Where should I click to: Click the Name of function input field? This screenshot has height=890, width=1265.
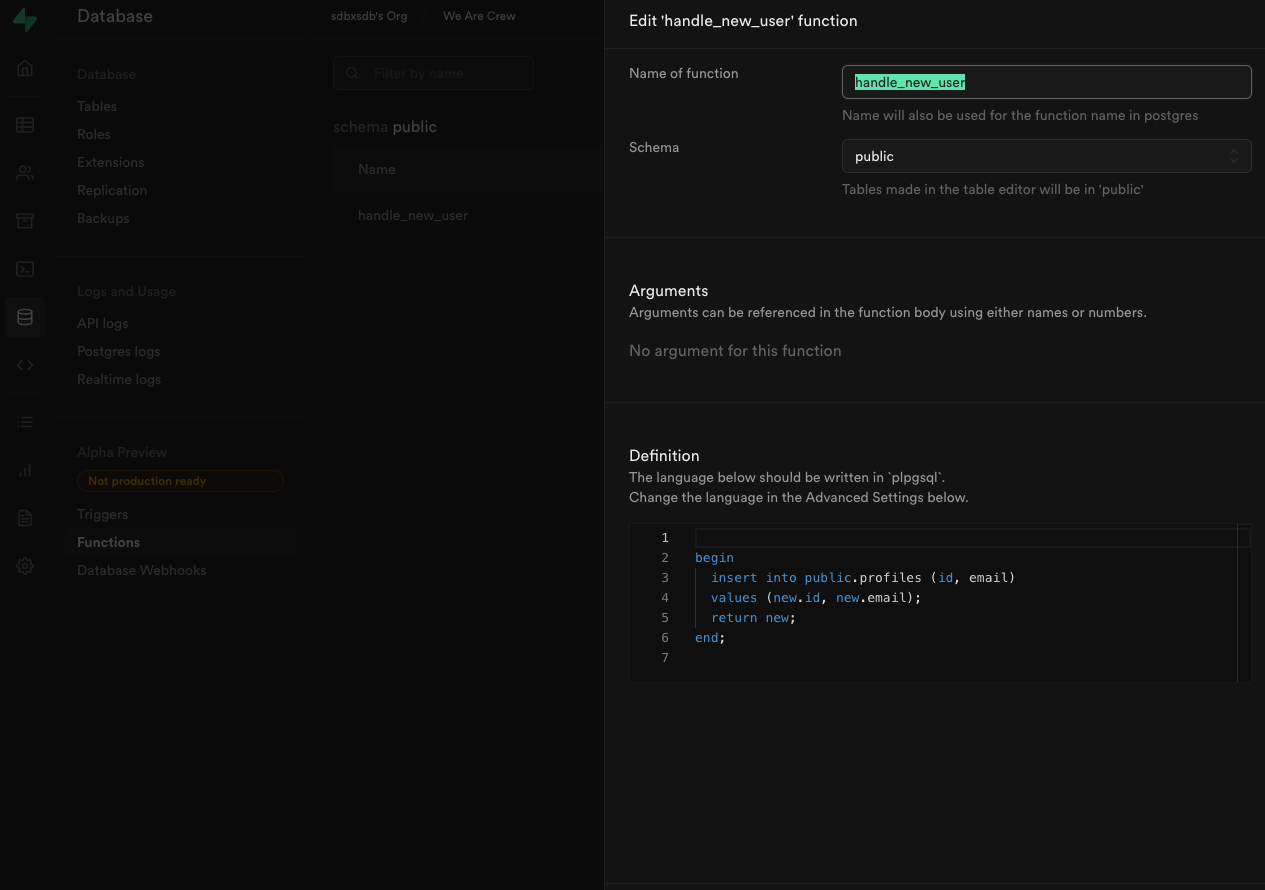tap(1046, 82)
